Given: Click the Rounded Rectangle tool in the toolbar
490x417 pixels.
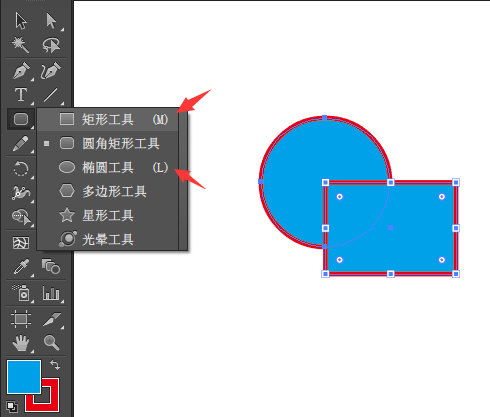Looking at the screenshot, I should pyautogui.click(x=21, y=119).
